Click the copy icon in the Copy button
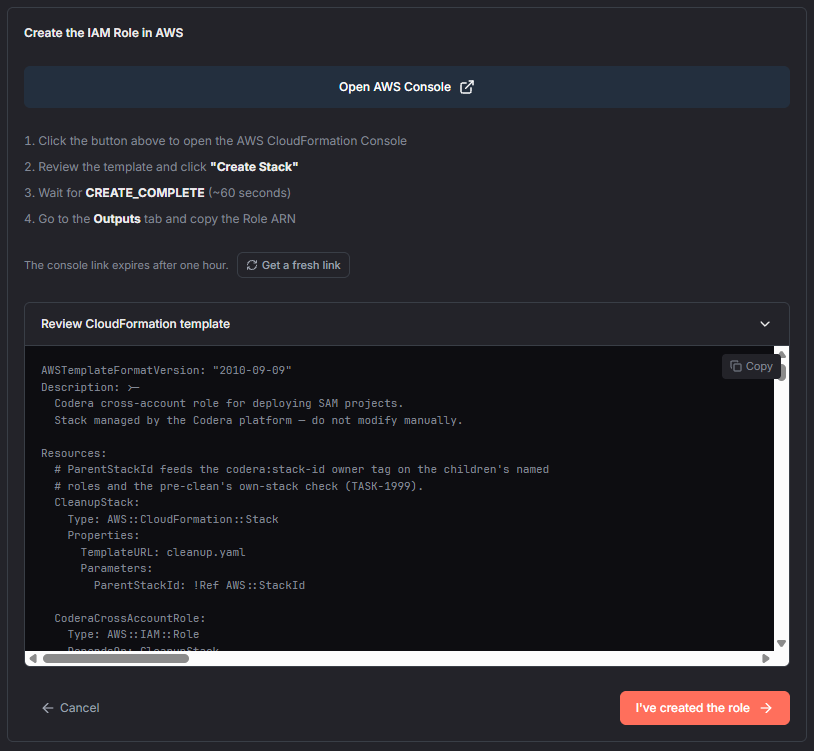The width and height of the screenshot is (814, 751). click(x=736, y=366)
